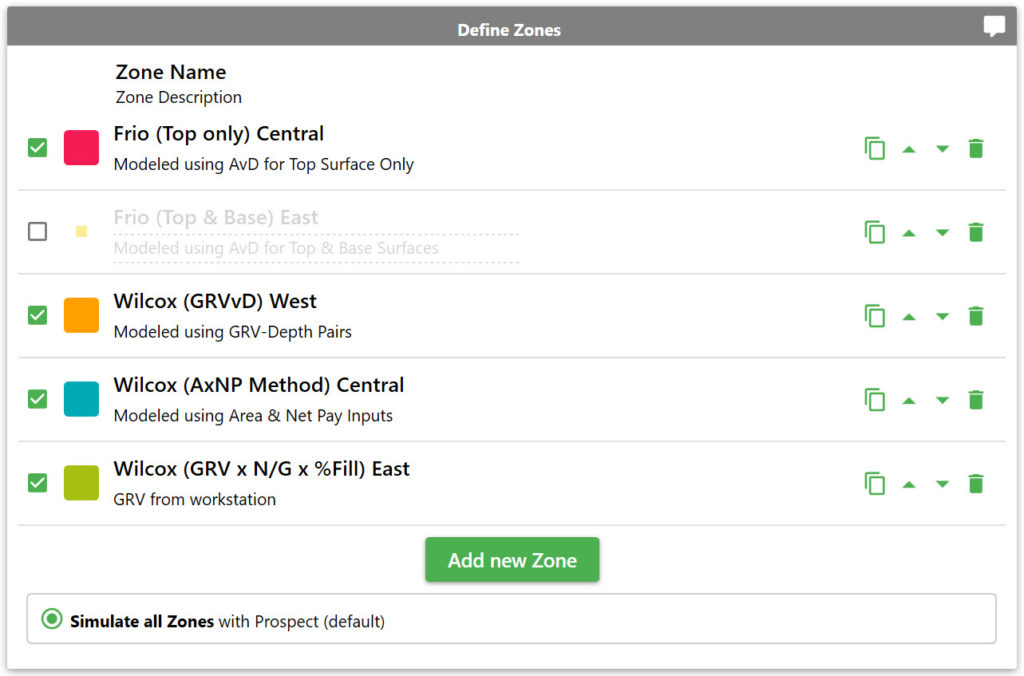This screenshot has width=1024, height=676.
Task: Delete the Frio (Top only) Central zone
Action: pyautogui.click(x=976, y=148)
